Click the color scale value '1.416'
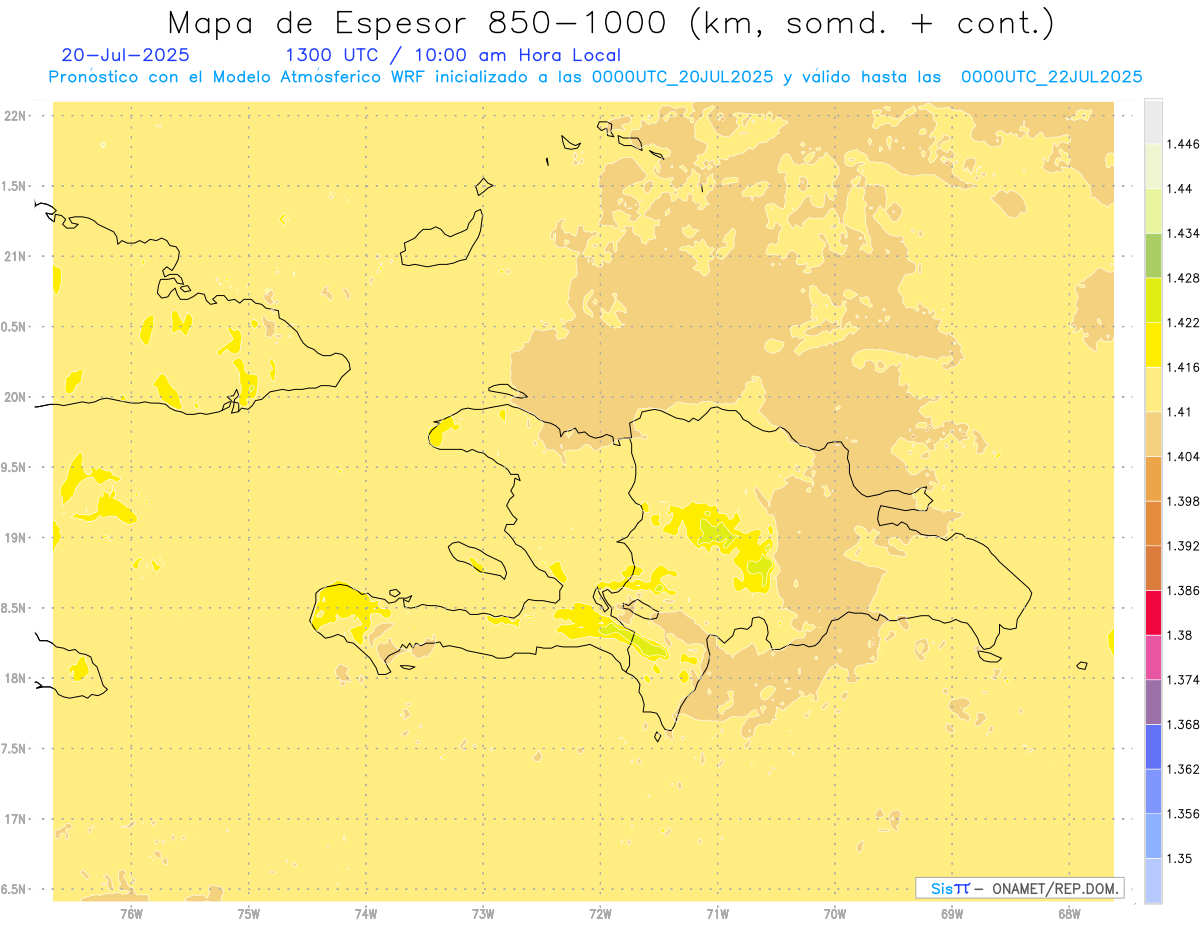 (1182, 367)
